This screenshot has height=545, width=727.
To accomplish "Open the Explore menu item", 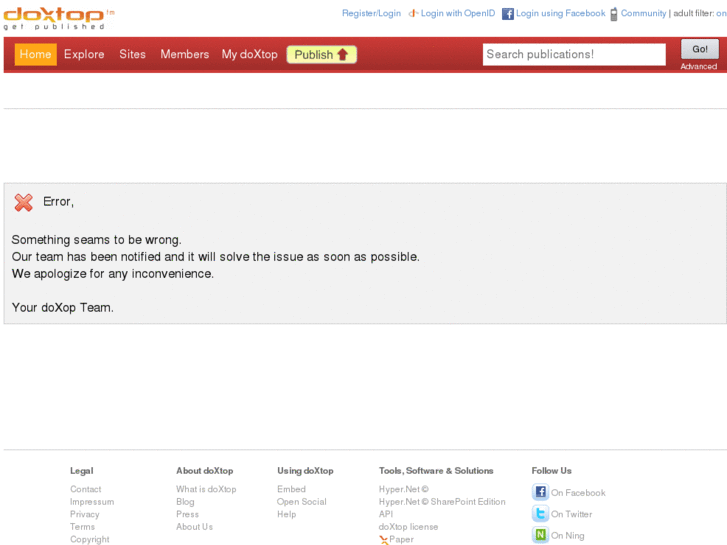I will (x=84, y=54).
